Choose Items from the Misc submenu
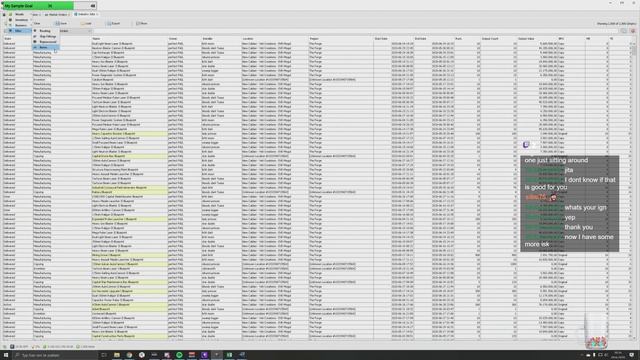 (45, 47)
